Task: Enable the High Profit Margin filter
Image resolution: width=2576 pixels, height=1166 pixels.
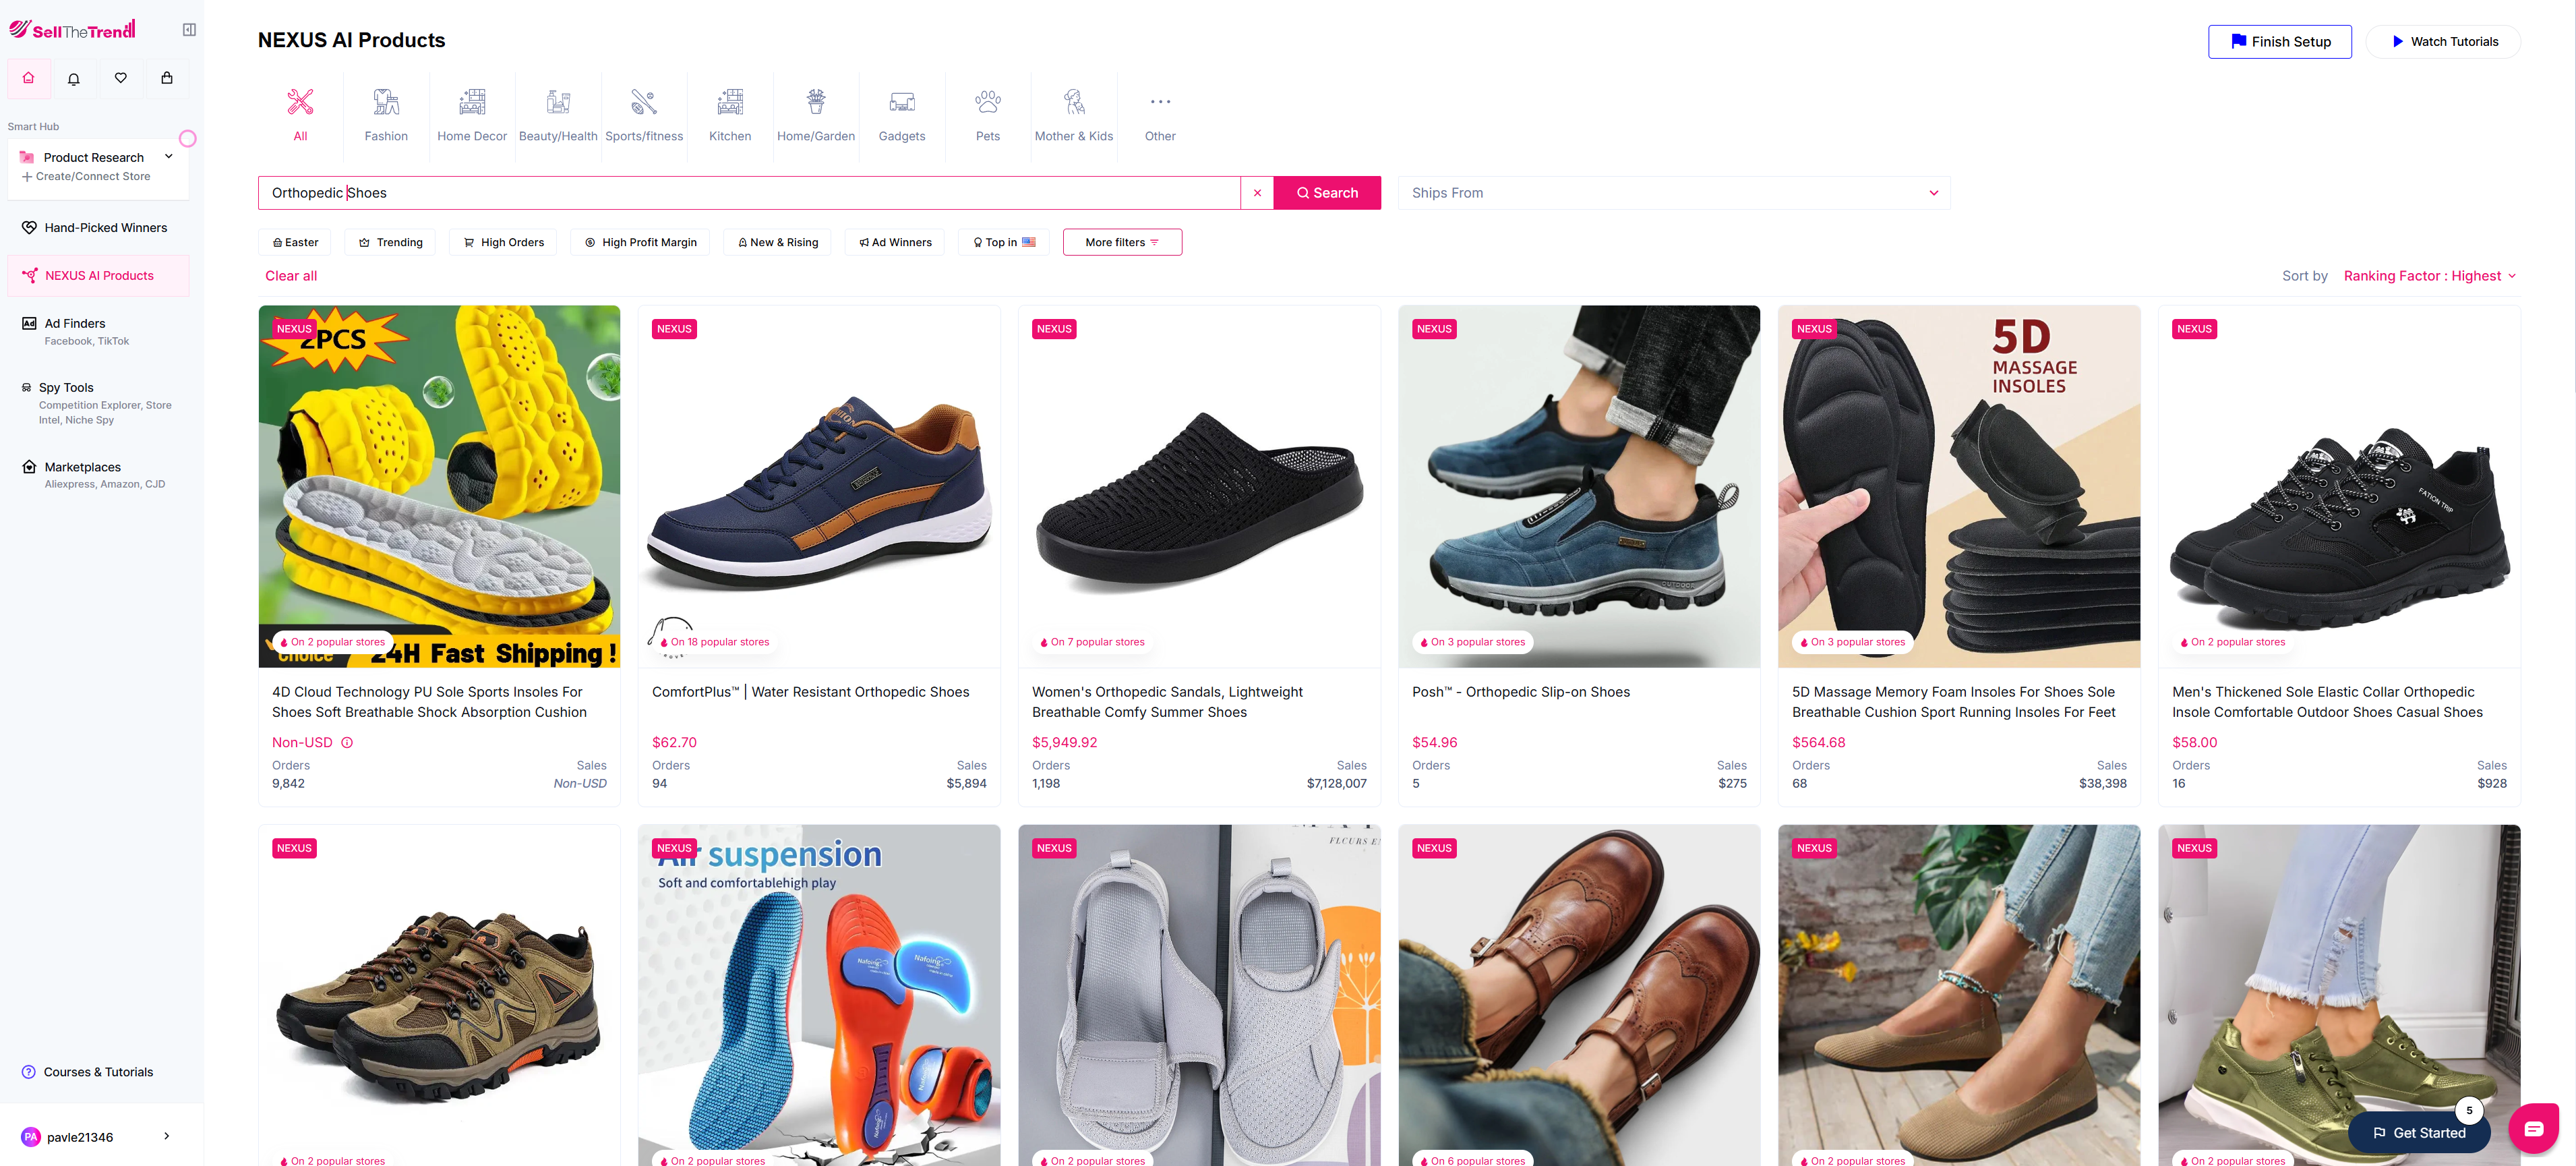Action: pos(639,242)
